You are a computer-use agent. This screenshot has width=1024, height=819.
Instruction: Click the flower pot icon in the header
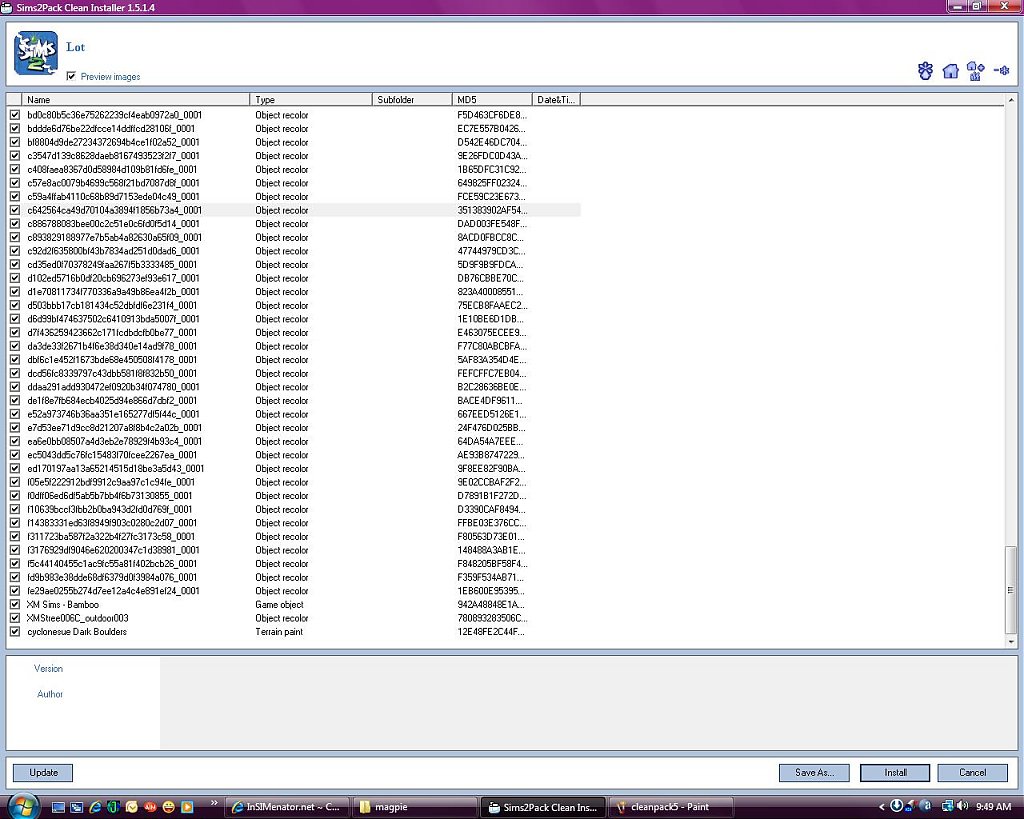pyautogui.click(x=925, y=71)
